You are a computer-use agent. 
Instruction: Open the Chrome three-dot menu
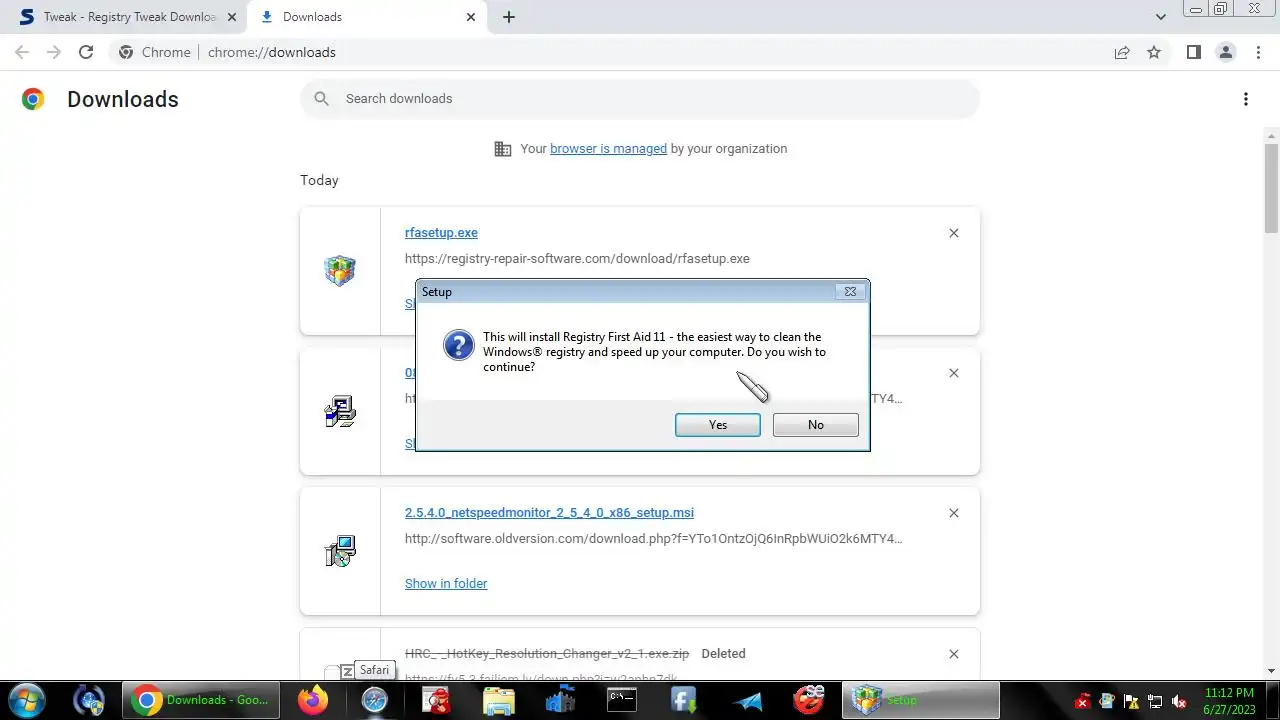[x=1258, y=52]
